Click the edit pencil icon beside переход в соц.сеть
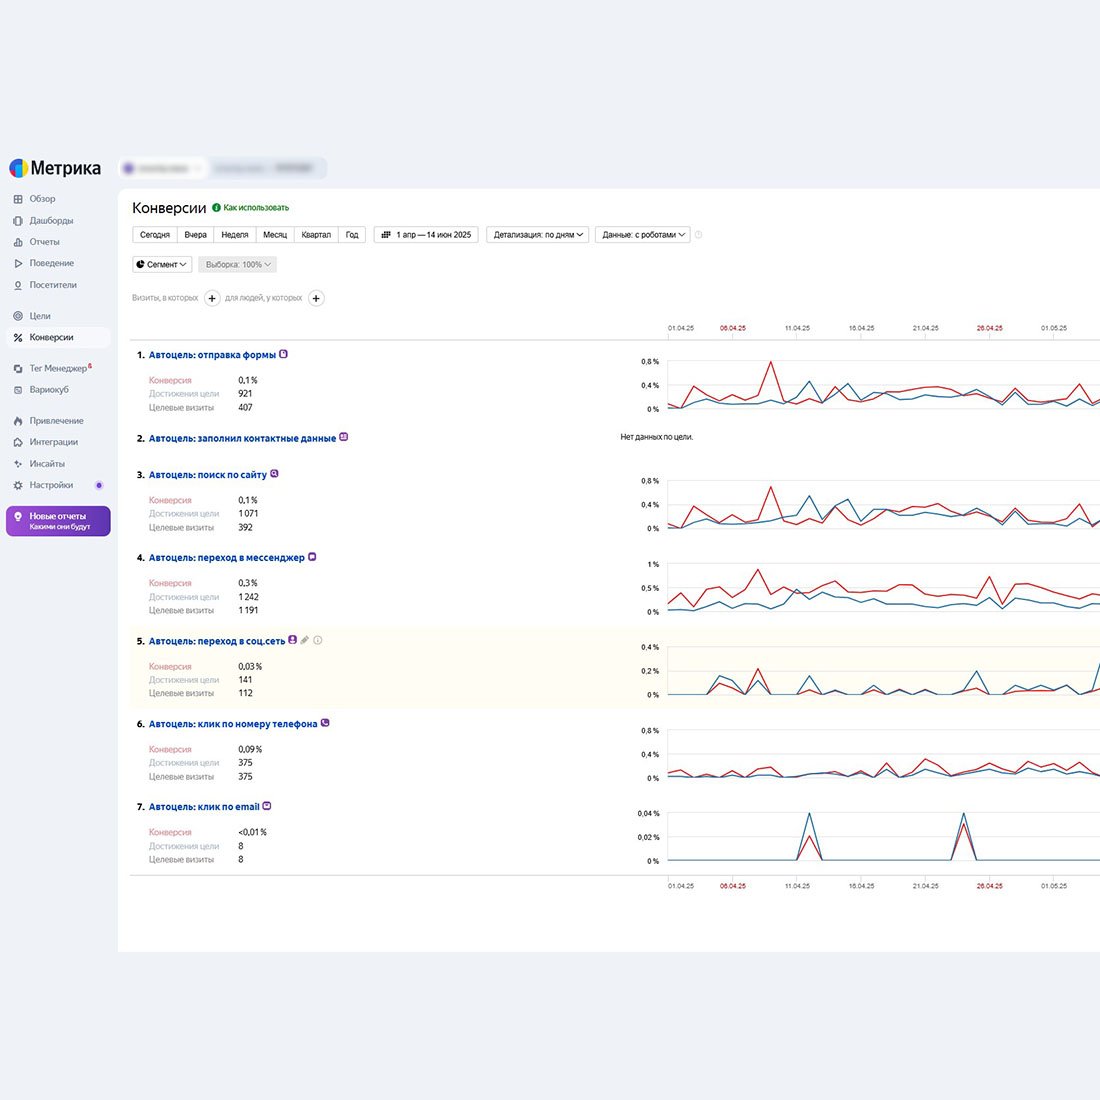Image resolution: width=1100 pixels, height=1100 pixels. coord(305,641)
